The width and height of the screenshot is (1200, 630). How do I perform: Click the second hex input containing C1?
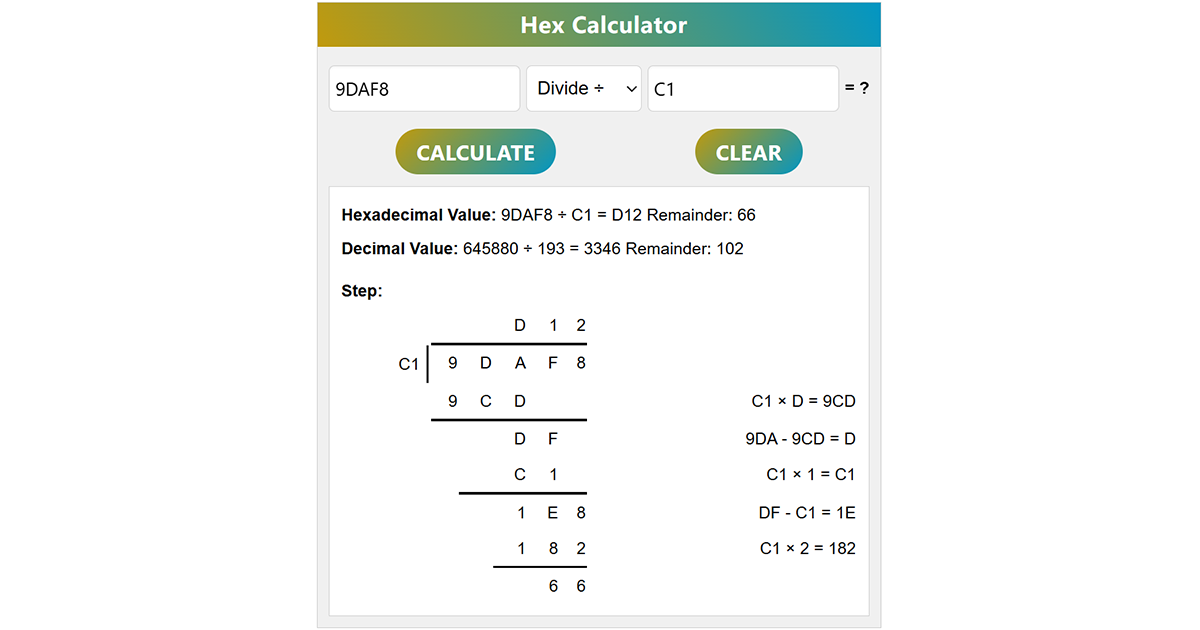click(742, 89)
